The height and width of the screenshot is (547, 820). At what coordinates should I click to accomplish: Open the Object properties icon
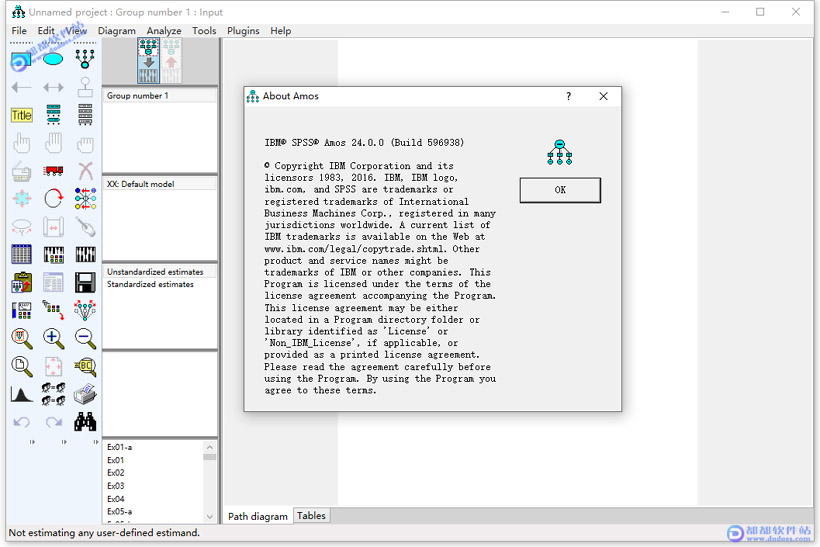[21, 311]
